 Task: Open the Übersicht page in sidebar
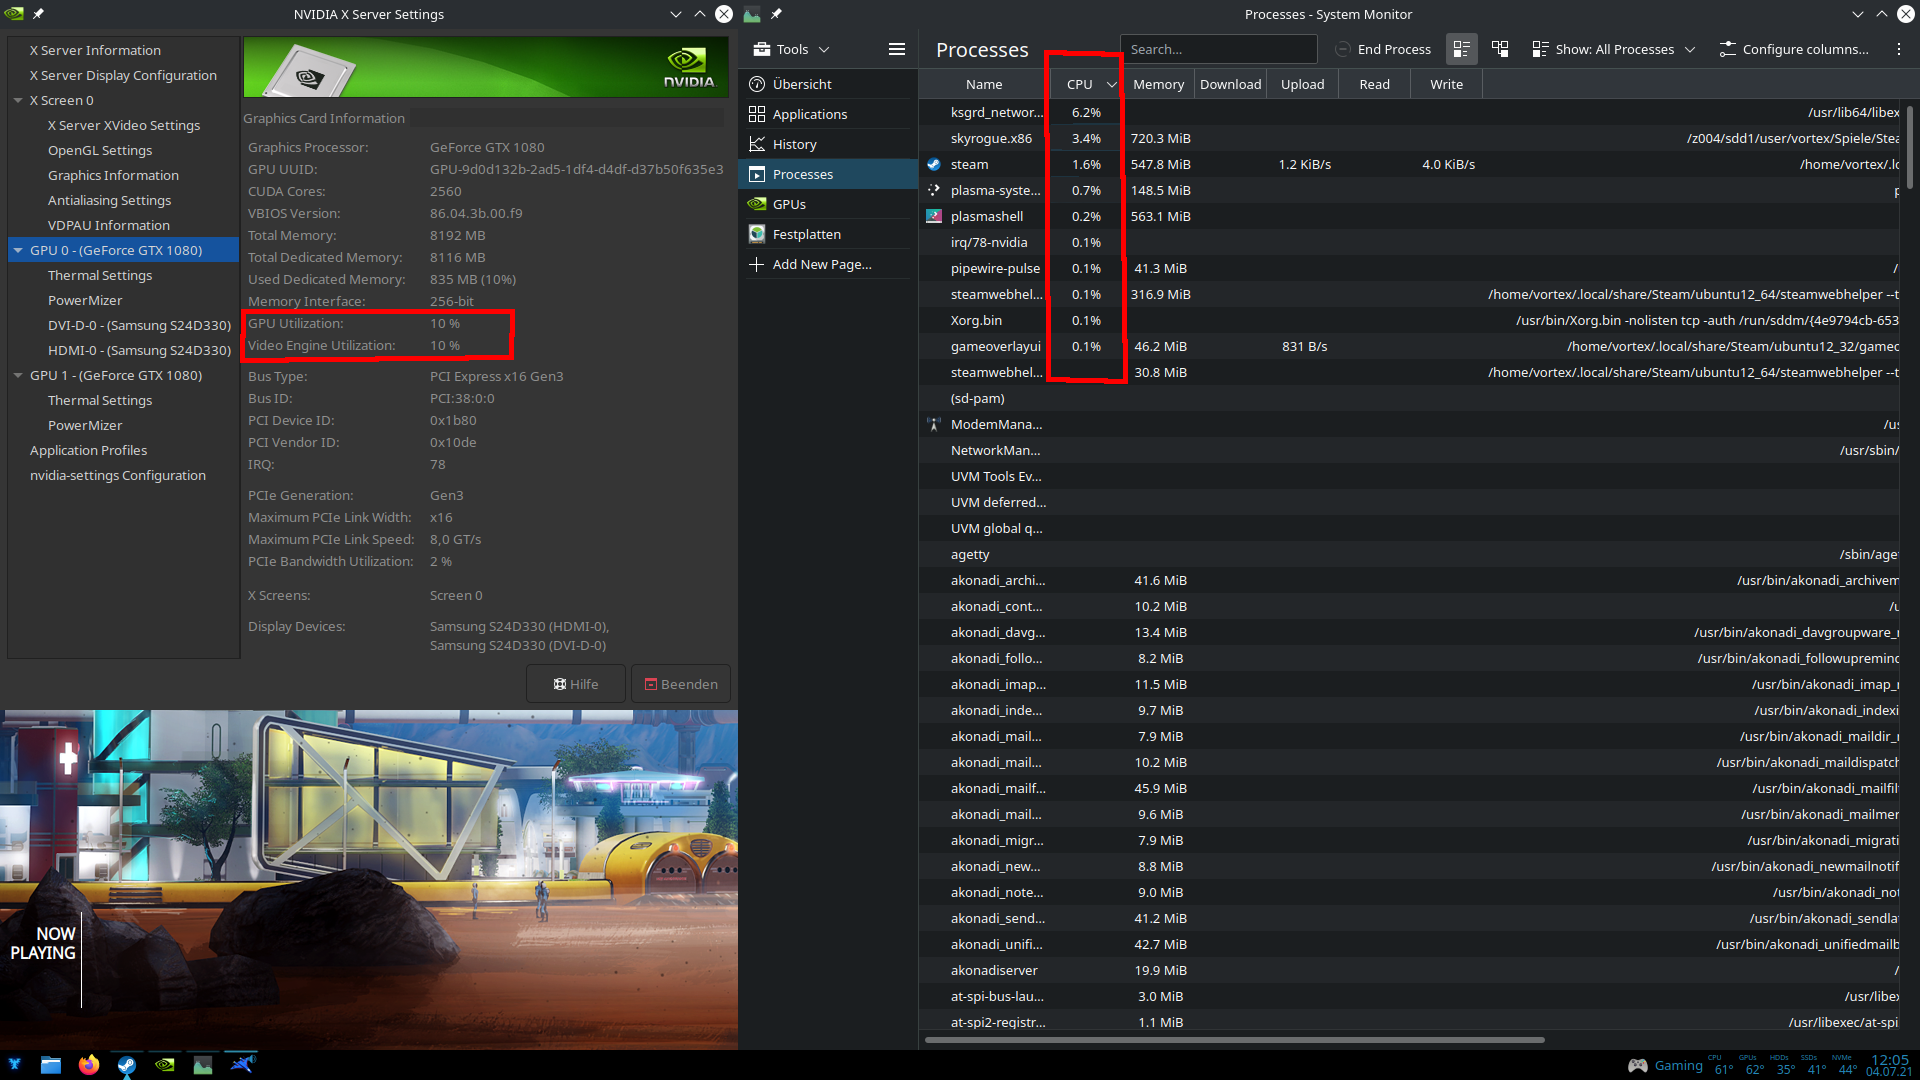click(x=828, y=84)
